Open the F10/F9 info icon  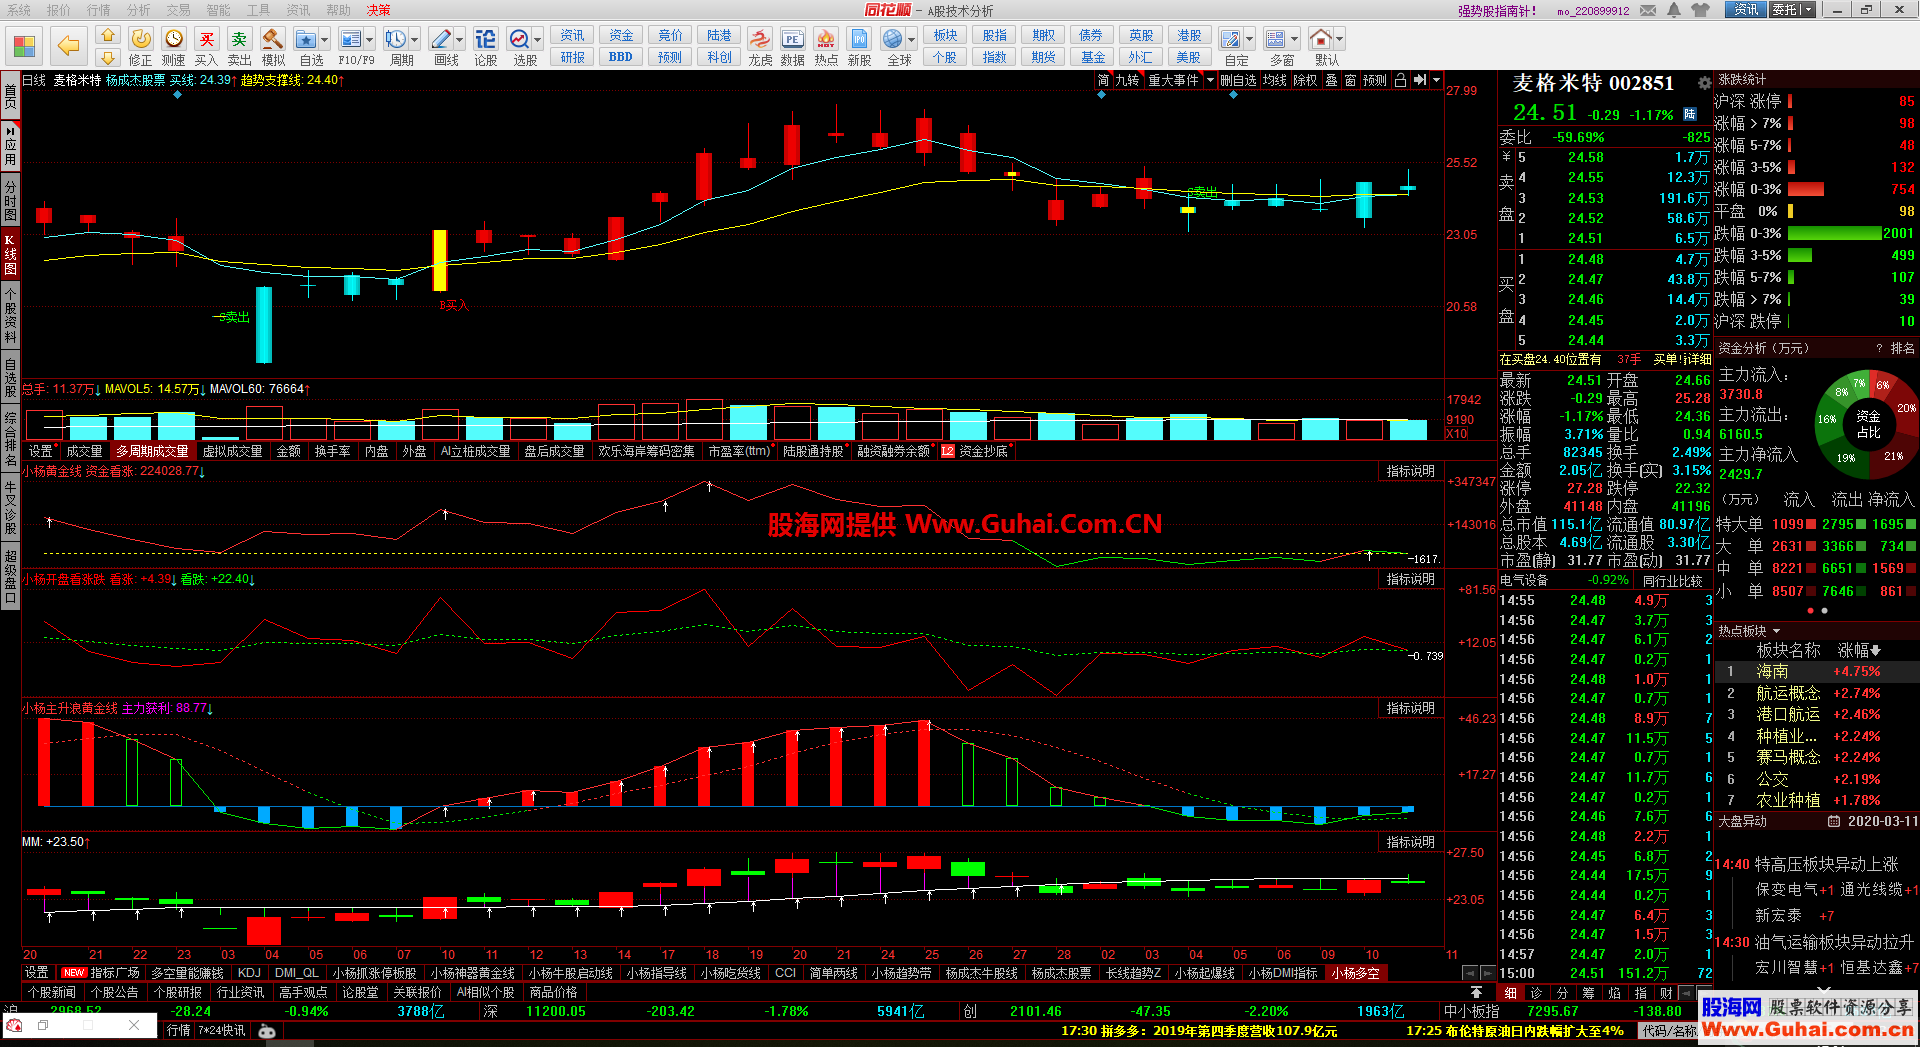pyautogui.click(x=351, y=39)
